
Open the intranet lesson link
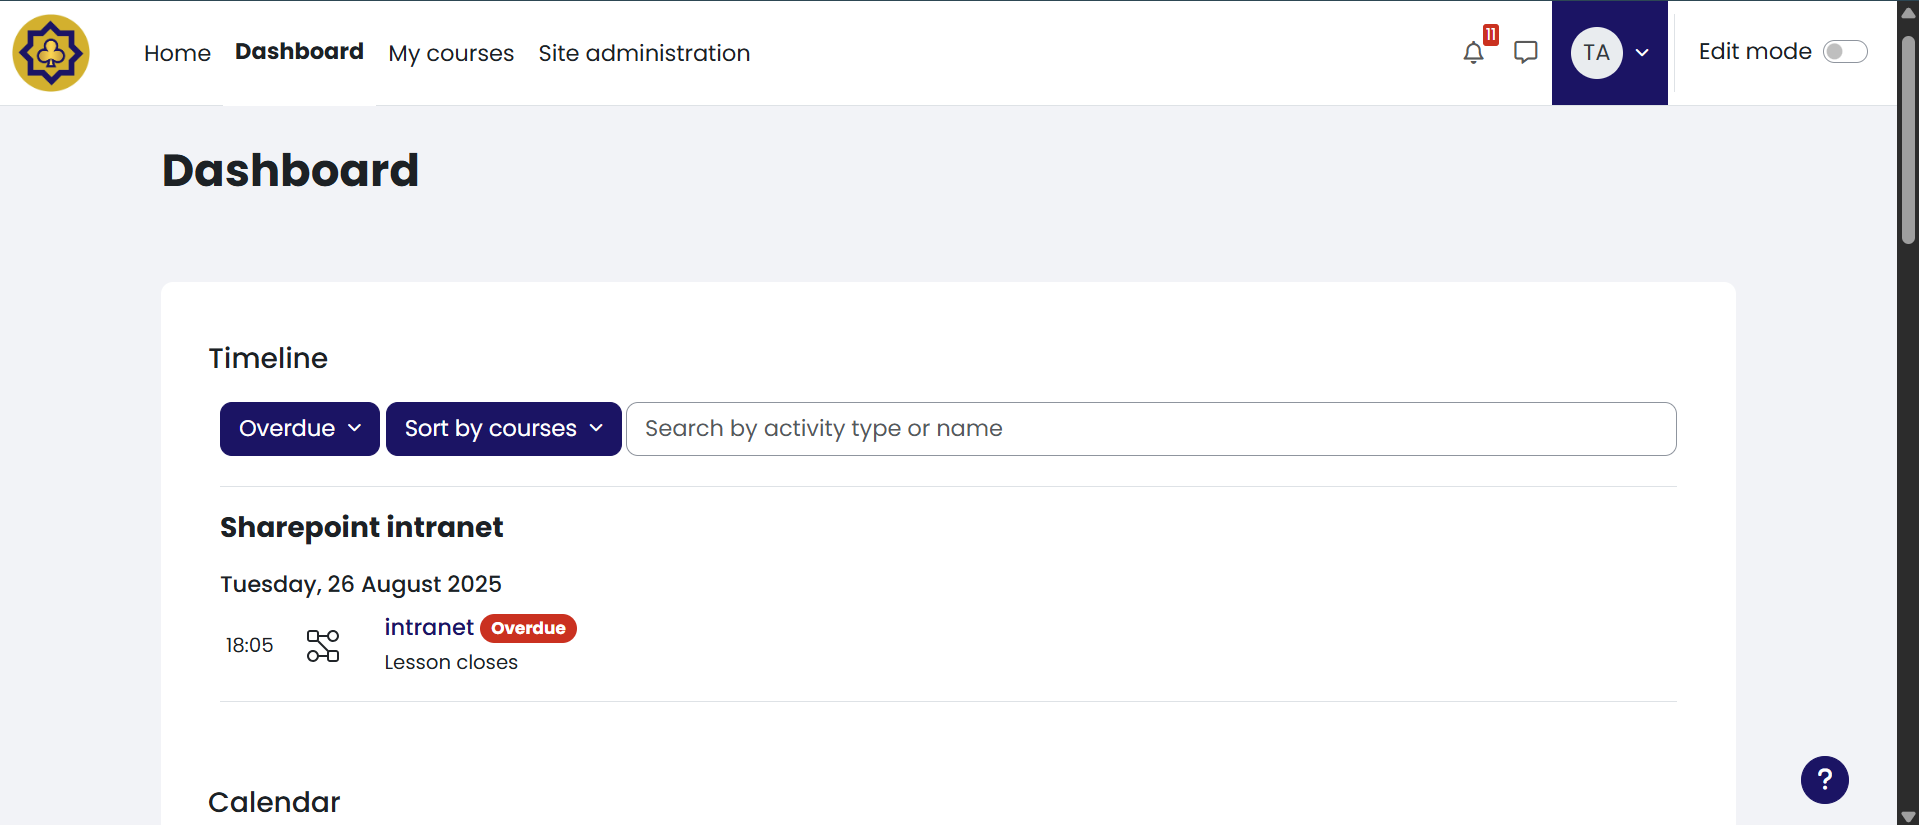pos(429,627)
